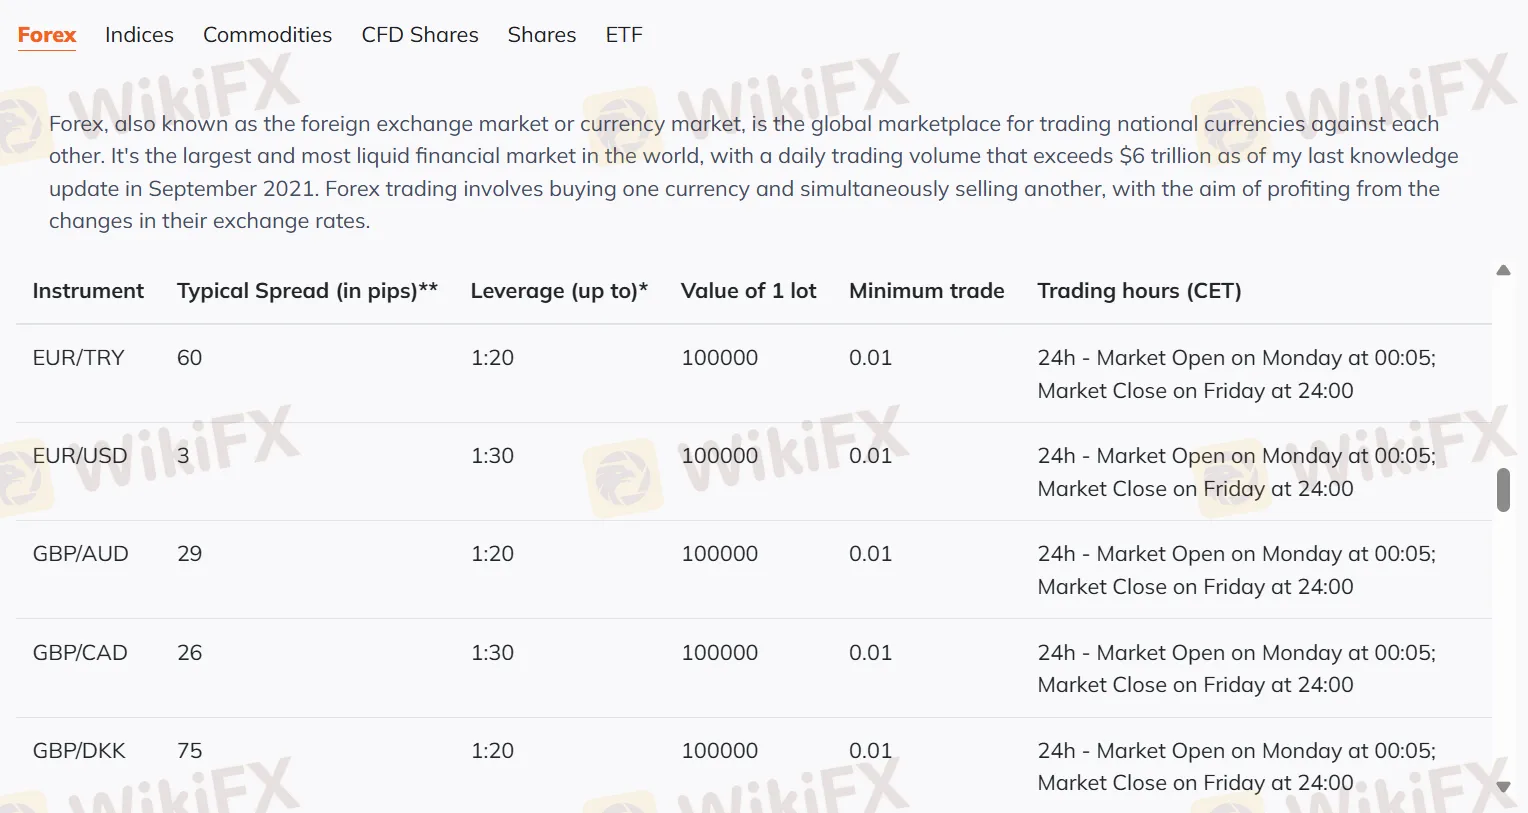Switch to the Shares tab

(541, 34)
